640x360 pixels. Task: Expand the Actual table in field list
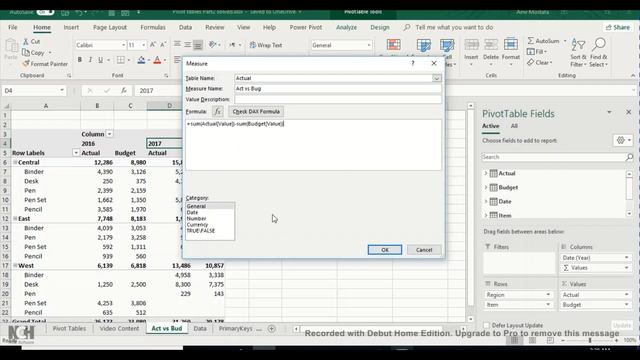click(486, 173)
